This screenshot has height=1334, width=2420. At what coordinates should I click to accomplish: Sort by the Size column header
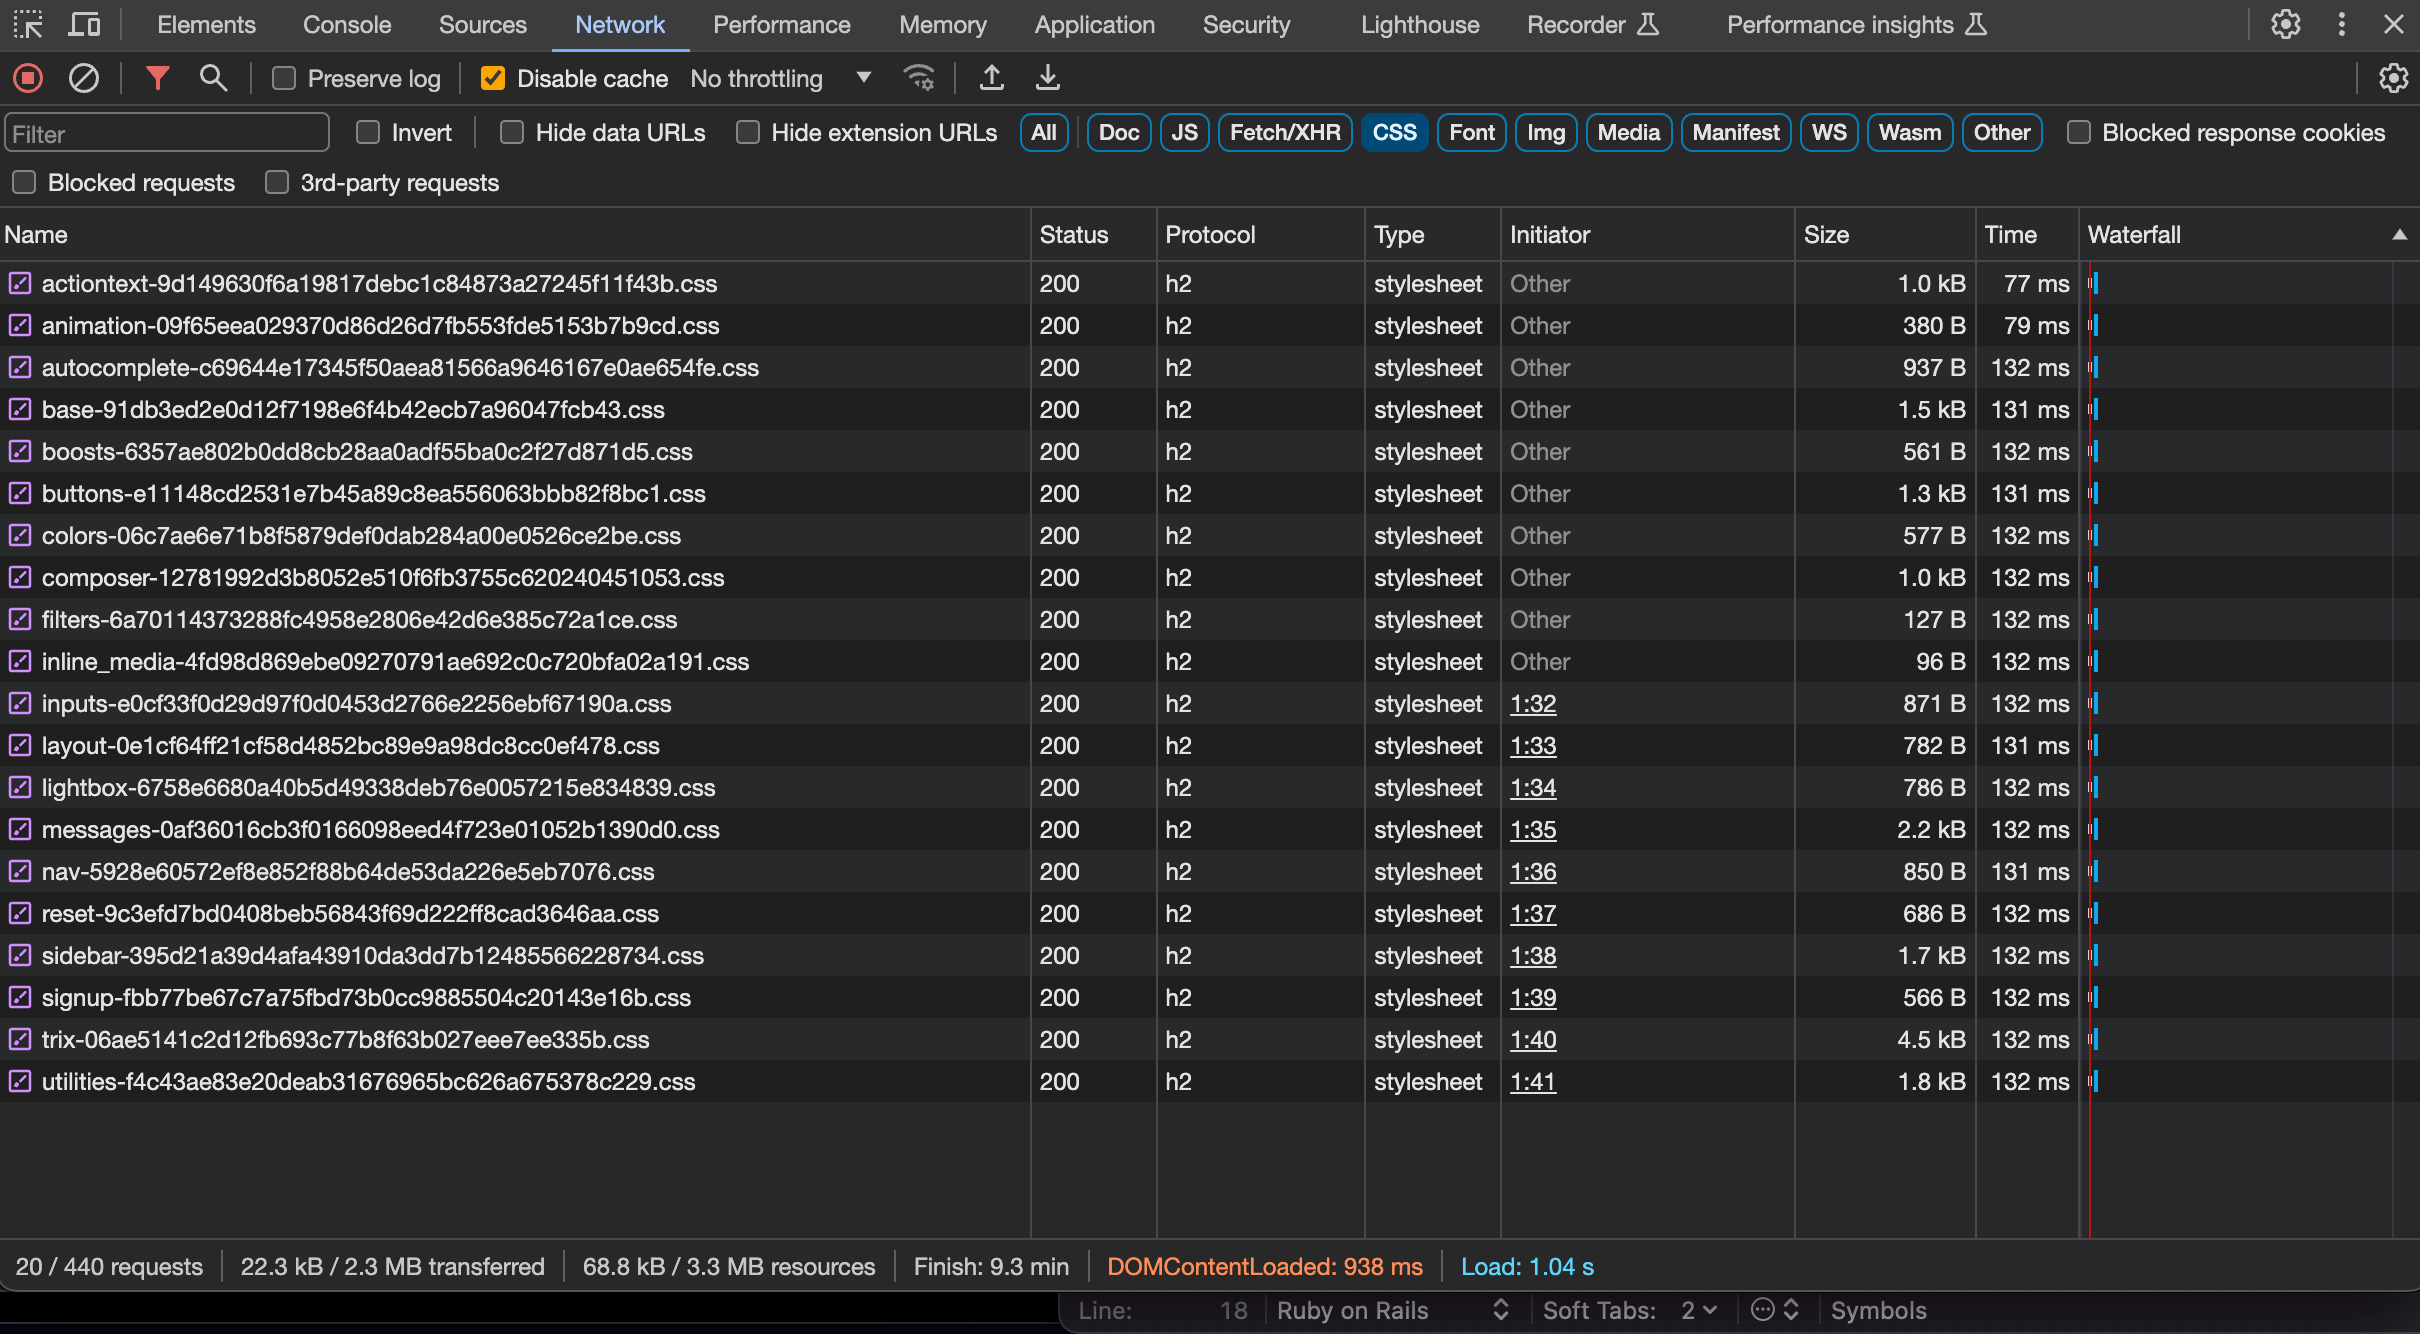pos(1884,234)
